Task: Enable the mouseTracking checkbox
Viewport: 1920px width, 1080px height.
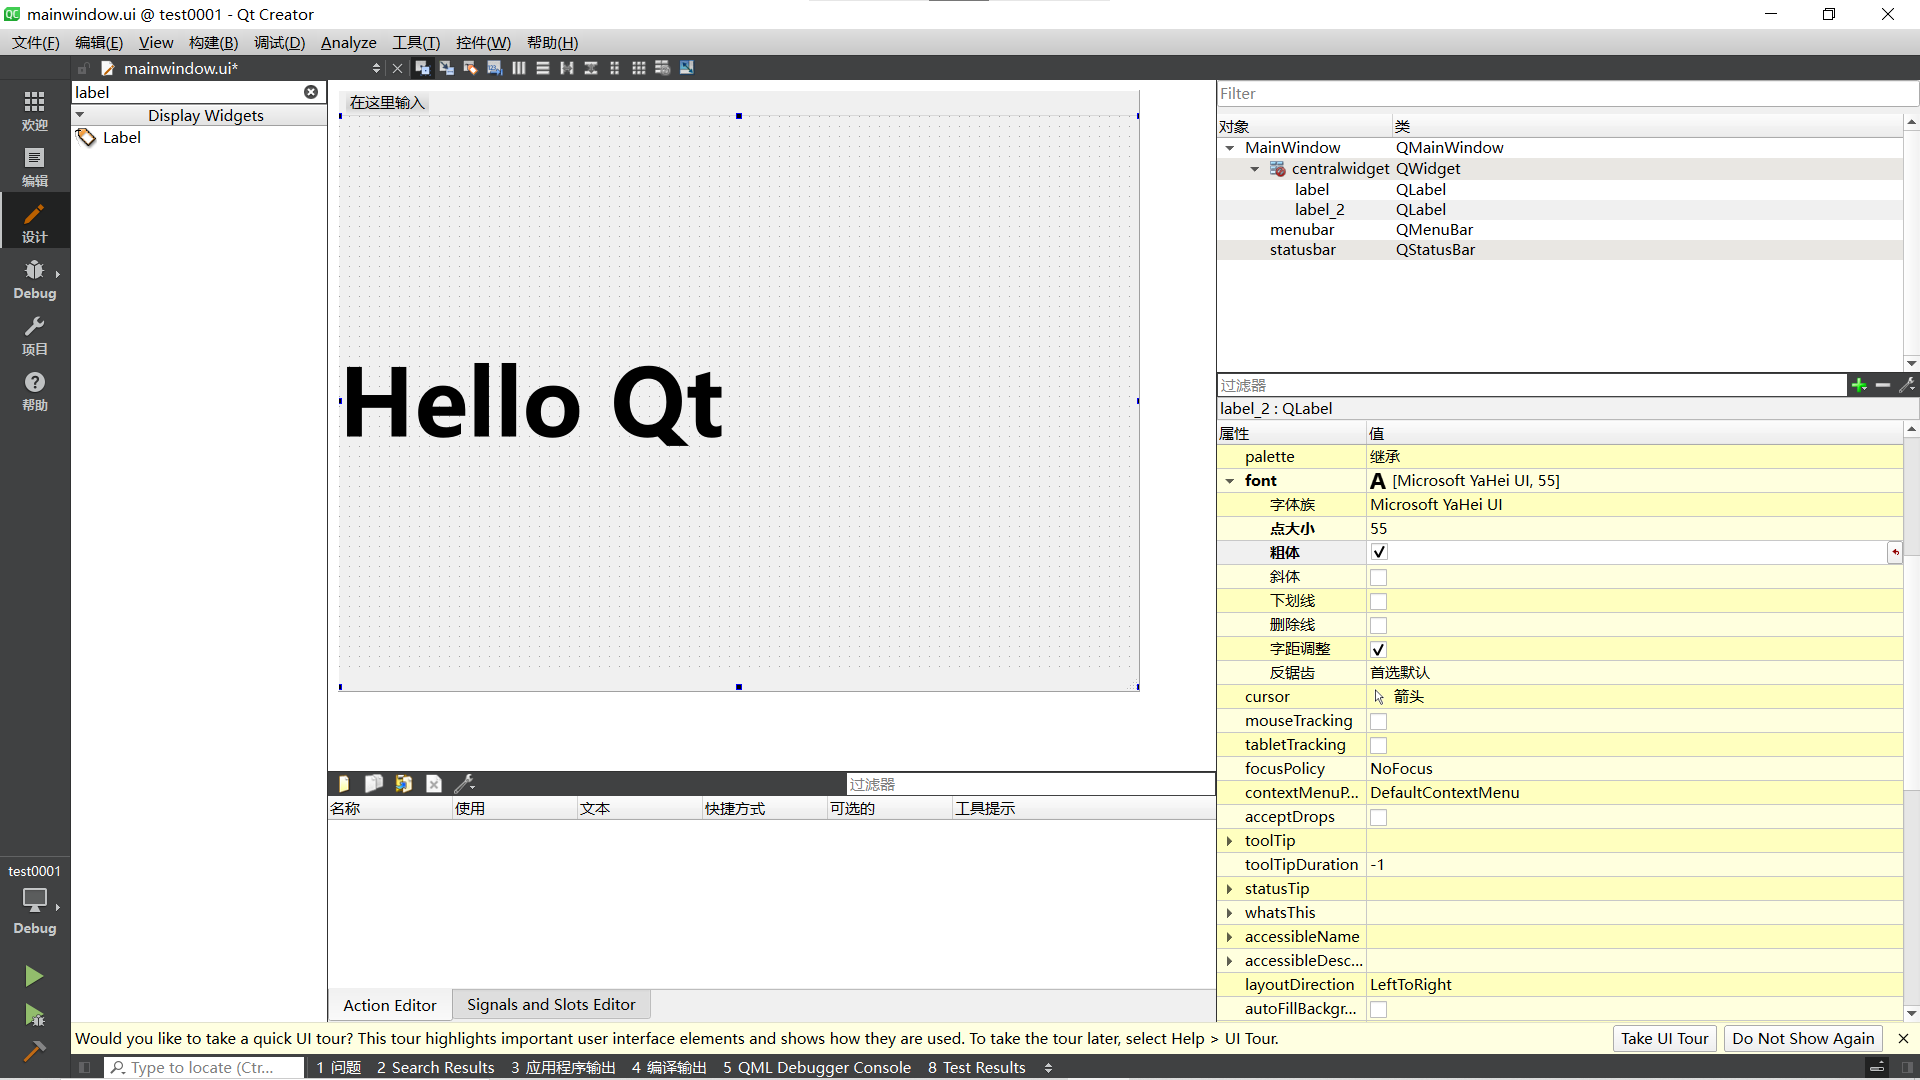Action: [x=1379, y=721]
